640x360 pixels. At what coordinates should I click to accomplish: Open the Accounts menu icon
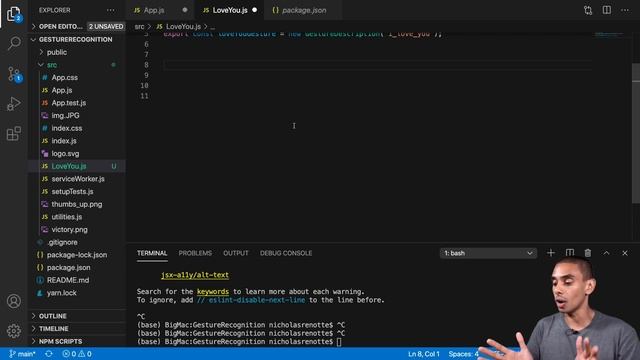14,301
